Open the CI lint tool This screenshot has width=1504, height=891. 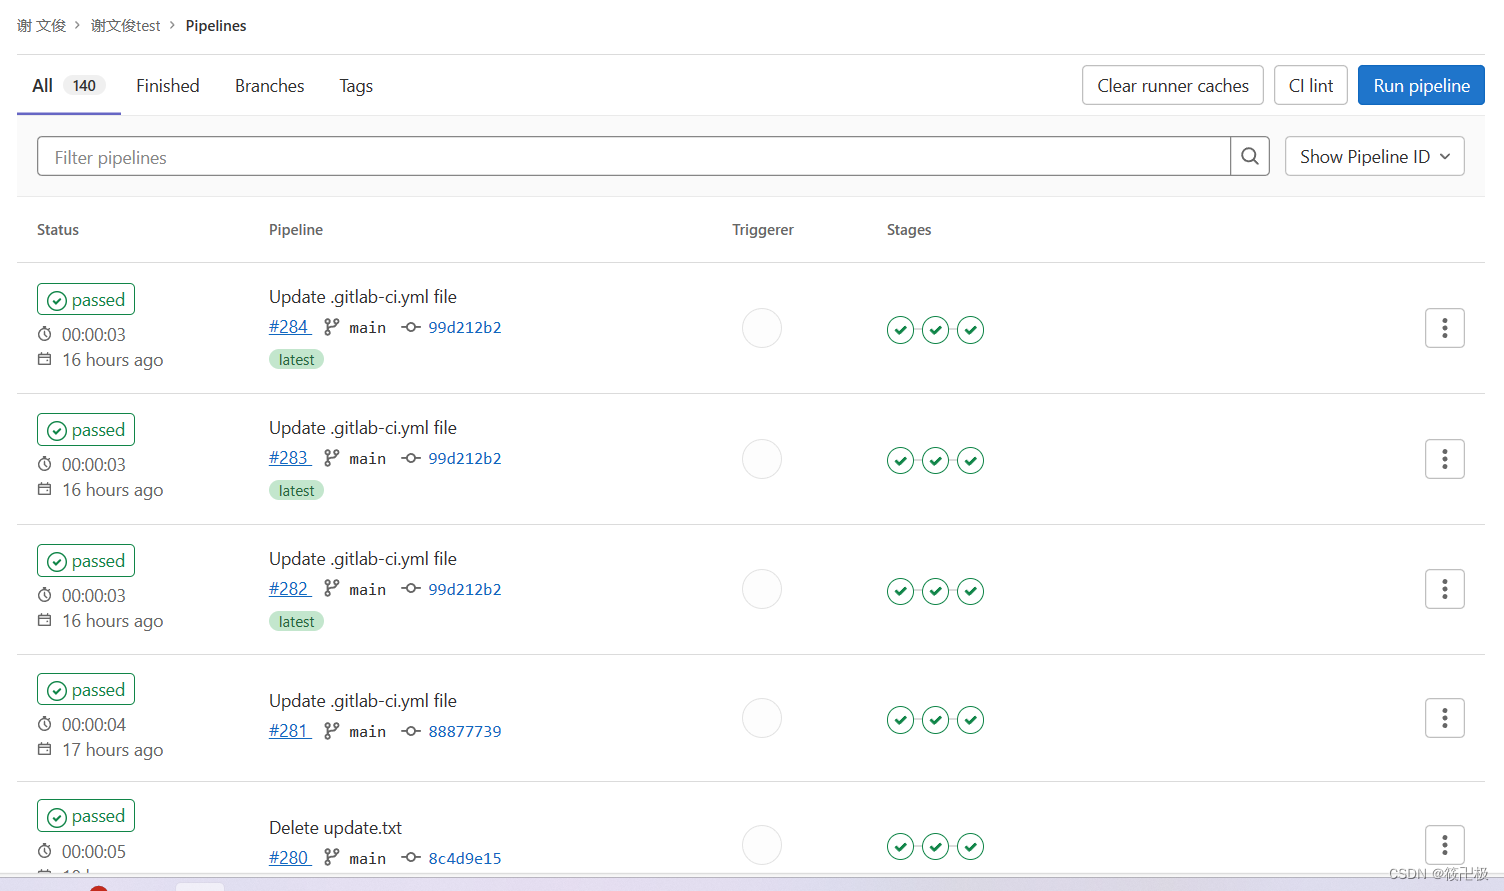coord(1310,85)
